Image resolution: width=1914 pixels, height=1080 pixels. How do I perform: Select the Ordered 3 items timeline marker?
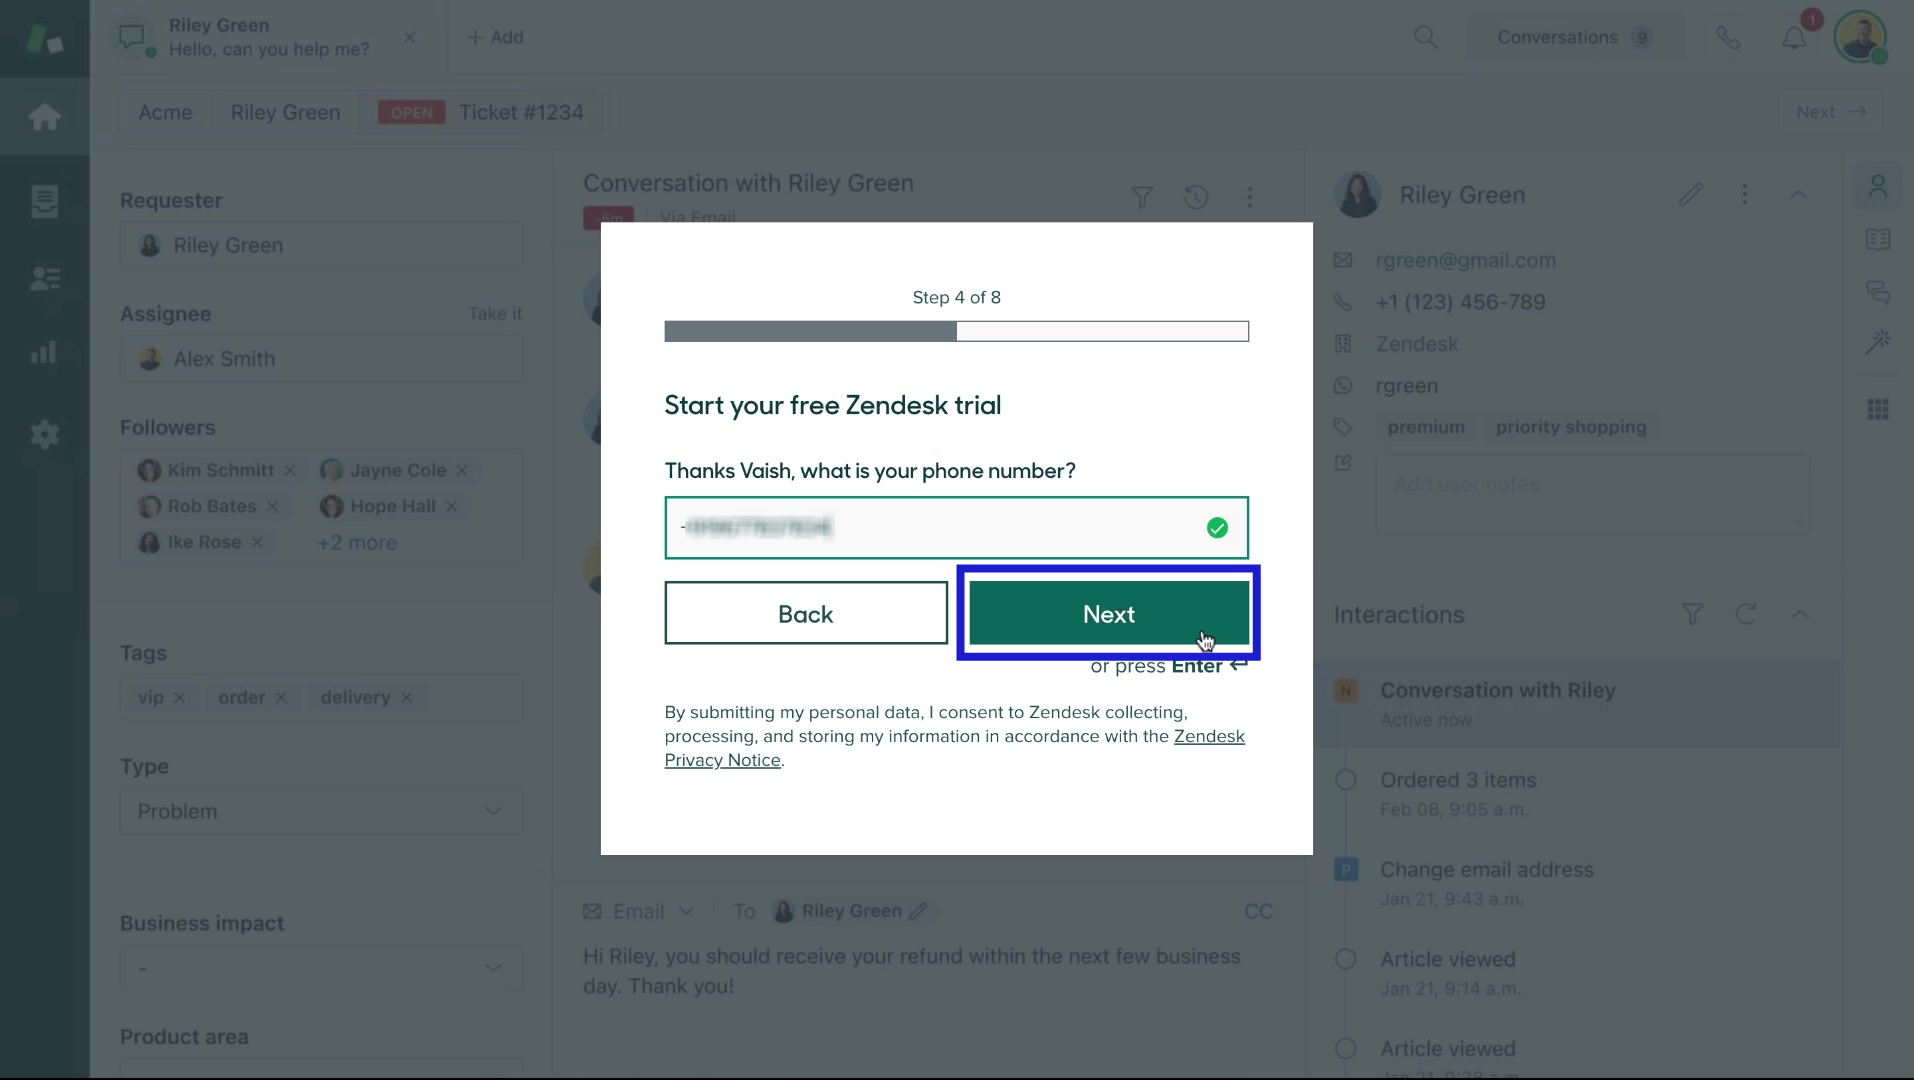pos(1346,780)
